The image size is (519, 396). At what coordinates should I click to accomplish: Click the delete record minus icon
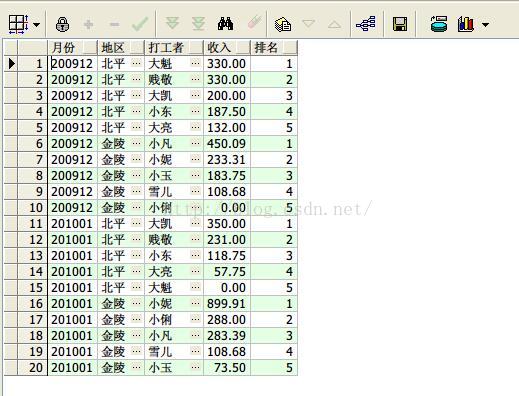(114, 24)
